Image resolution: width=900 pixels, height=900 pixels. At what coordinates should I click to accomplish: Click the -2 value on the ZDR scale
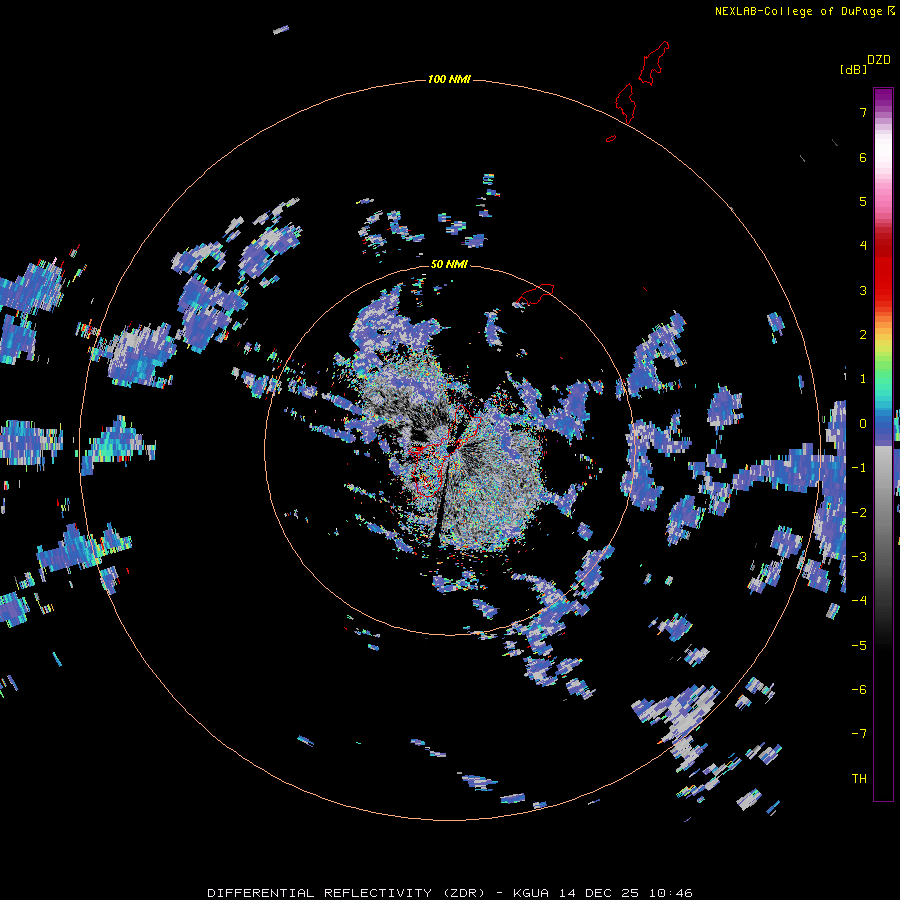coord(859,513)
